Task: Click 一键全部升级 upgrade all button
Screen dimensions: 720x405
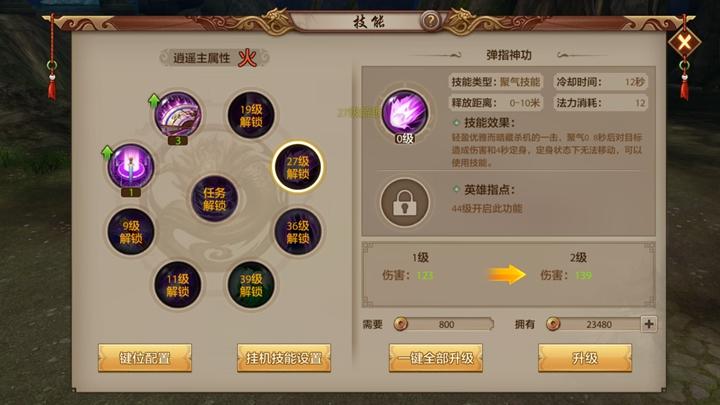Action: [x=435, y=358]
